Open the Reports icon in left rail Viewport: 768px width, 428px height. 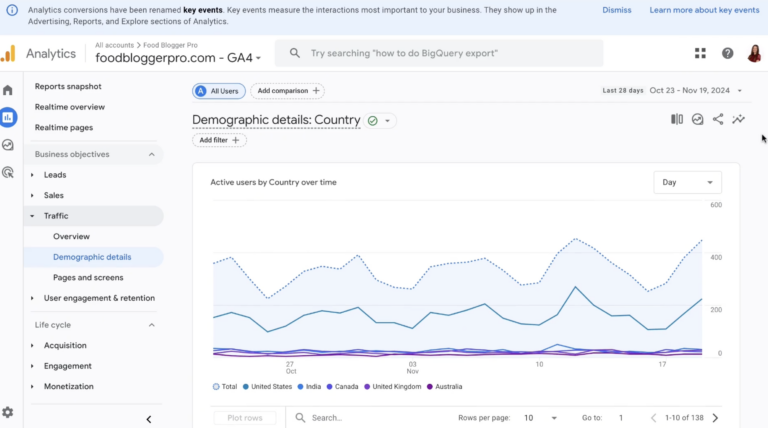(x=8, y=118)
